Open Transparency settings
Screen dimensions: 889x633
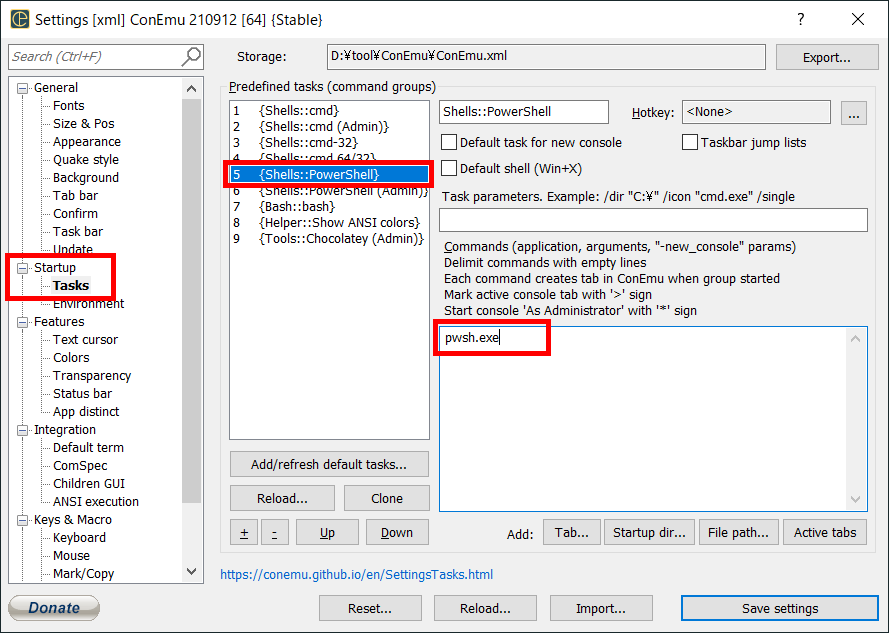coord(92,376)
